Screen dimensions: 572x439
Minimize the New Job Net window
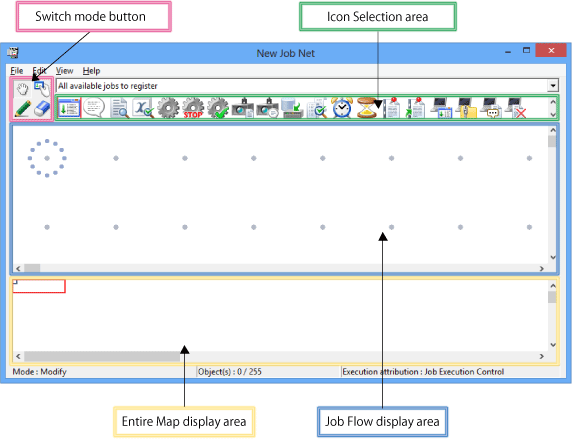tap(508, 52)
